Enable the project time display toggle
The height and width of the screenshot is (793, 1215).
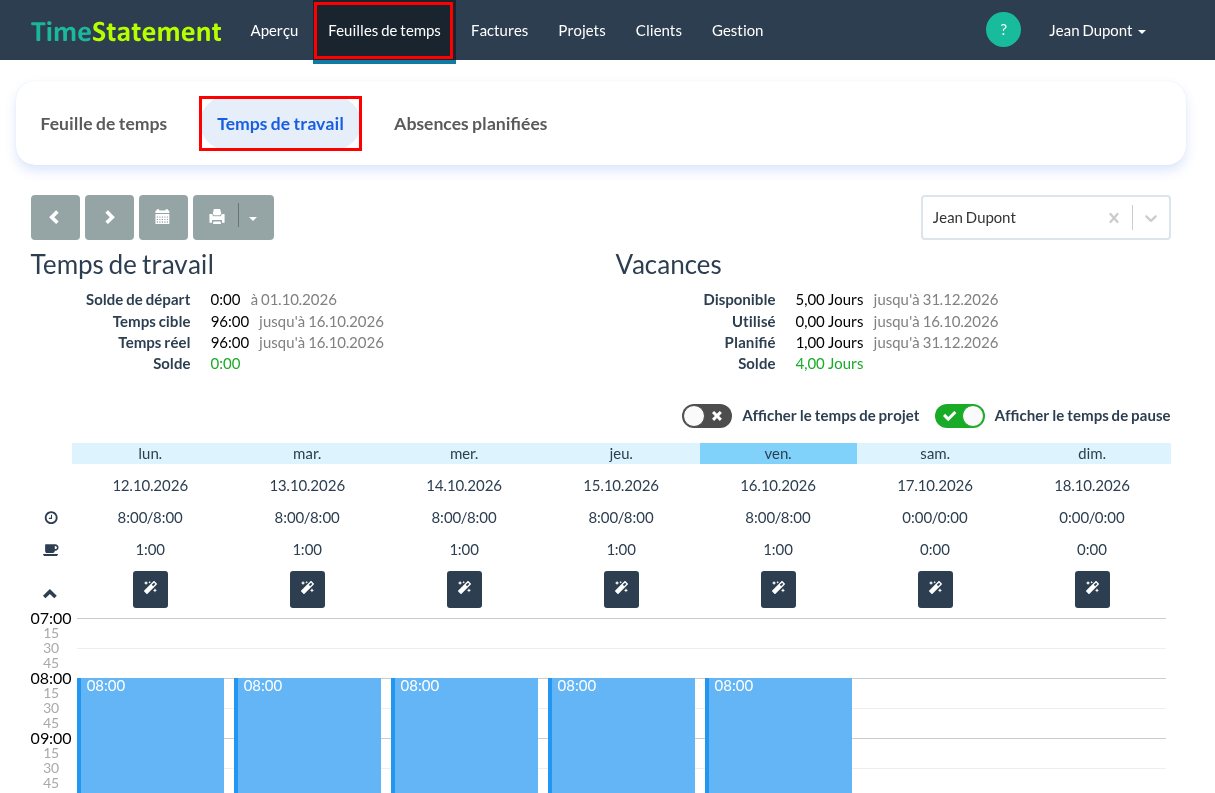[707, 416]
